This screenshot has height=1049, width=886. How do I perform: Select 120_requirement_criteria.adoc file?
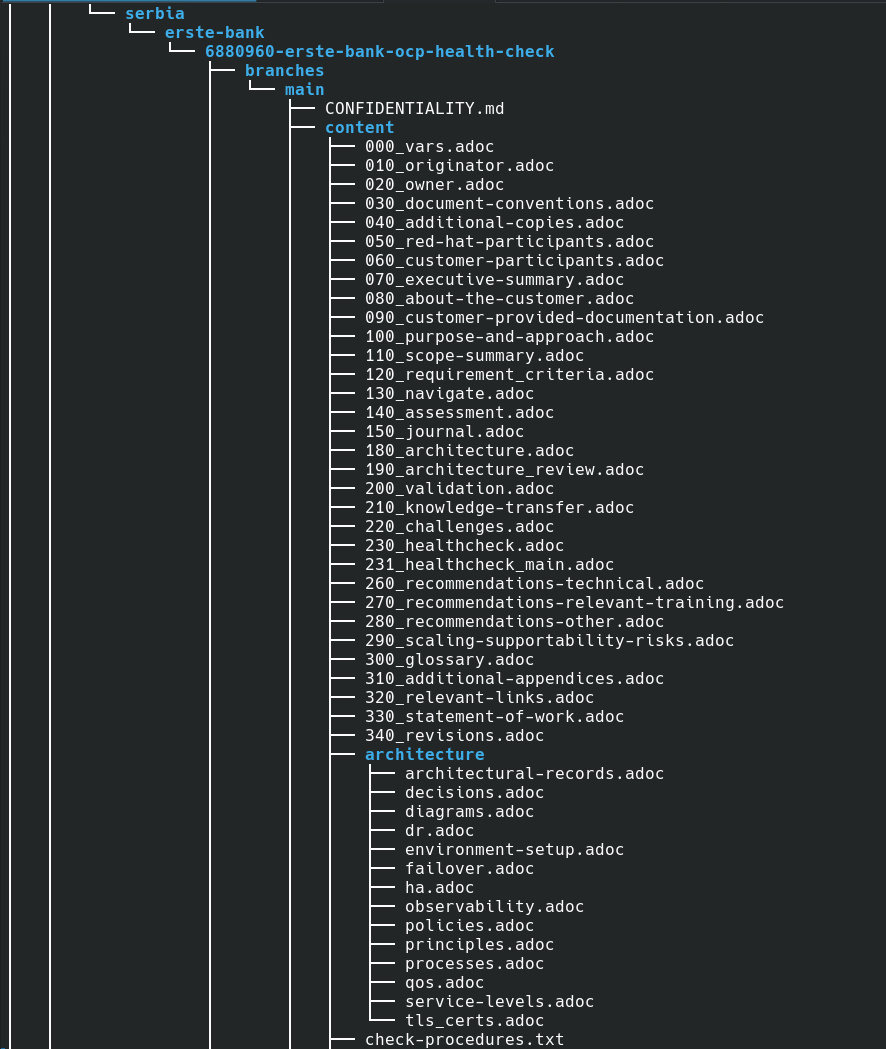pyautogui.click(x=509, y=375)
